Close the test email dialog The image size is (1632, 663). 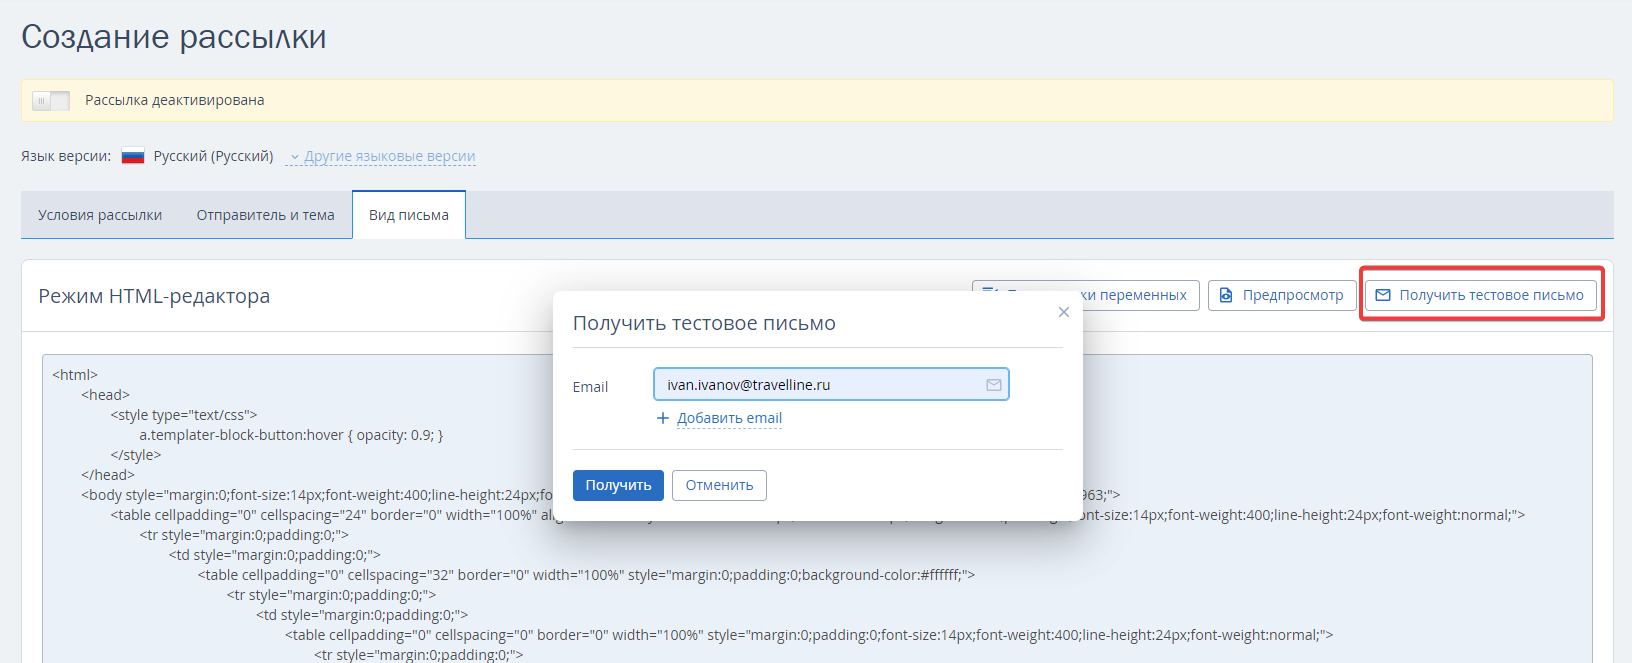click(1063, 312)
